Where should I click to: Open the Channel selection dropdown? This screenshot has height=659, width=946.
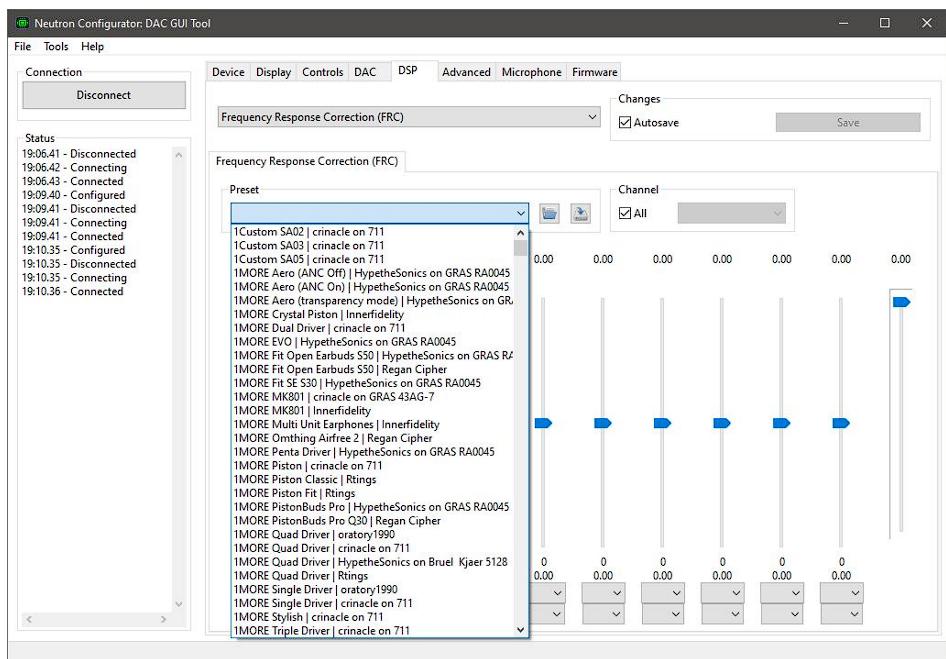(731, 213)
